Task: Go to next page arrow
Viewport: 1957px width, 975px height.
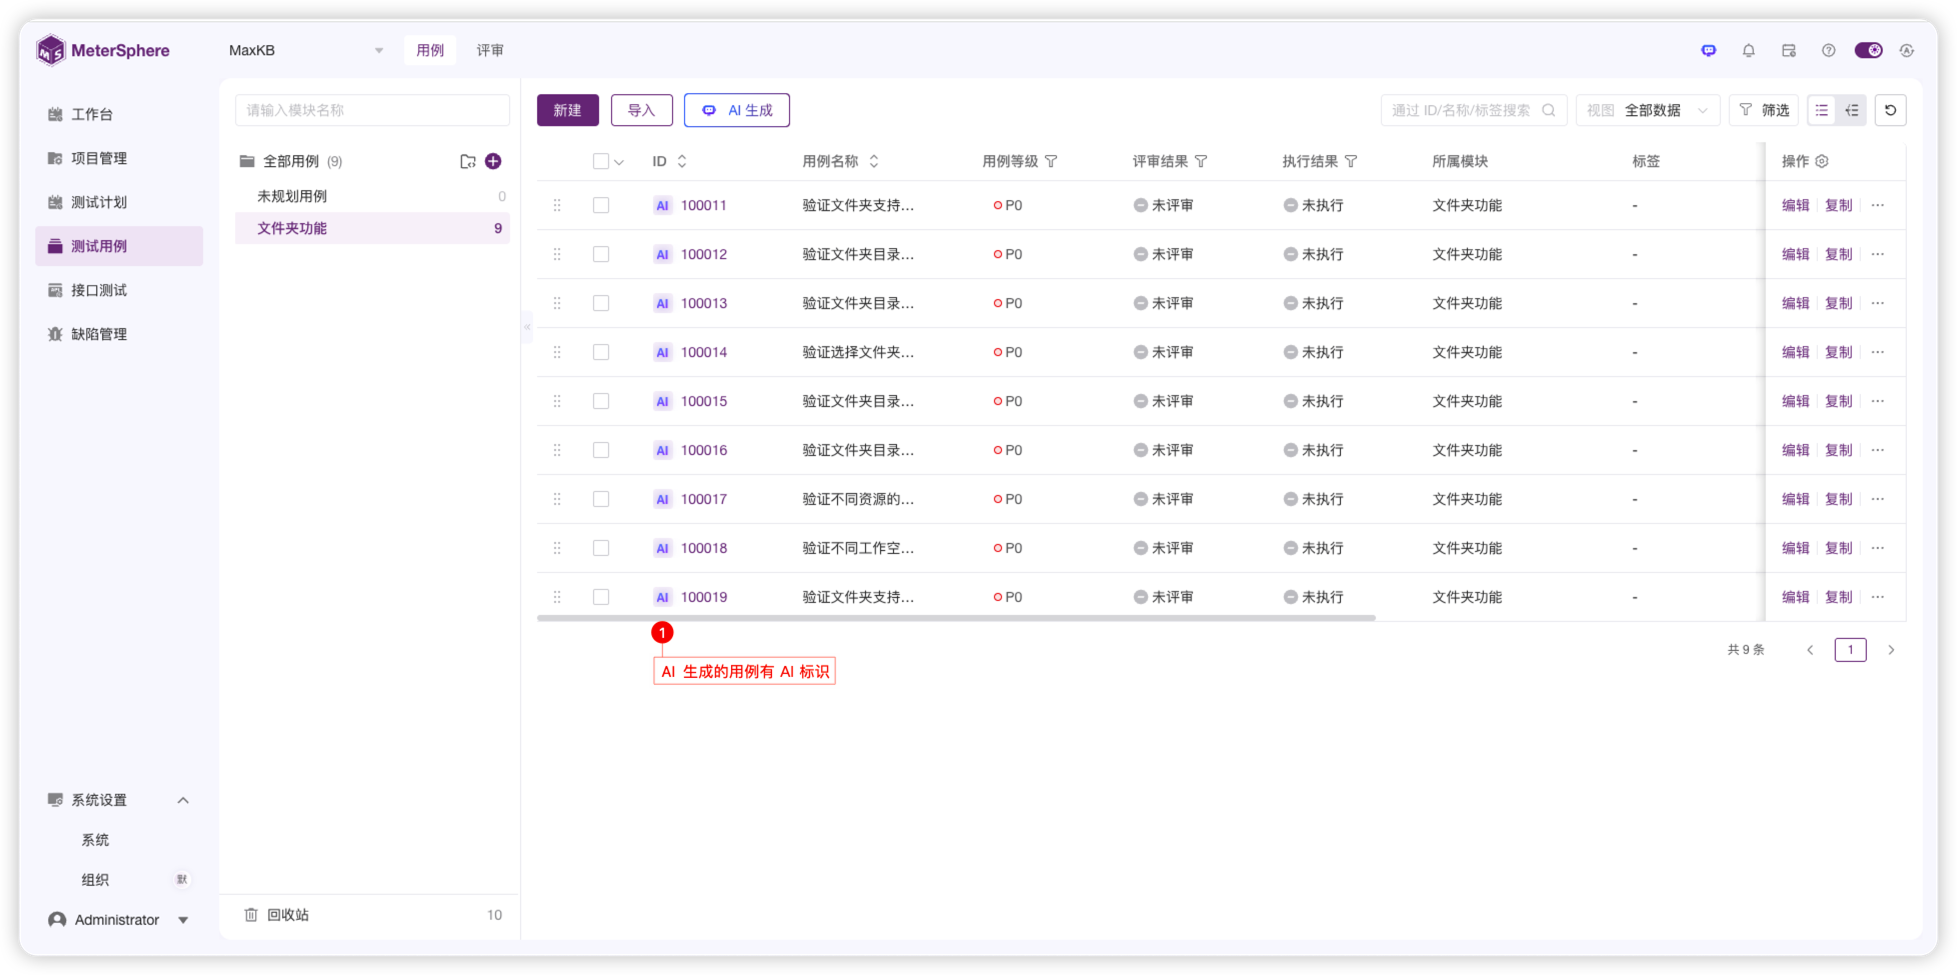Action: (x=1891, y=650)
